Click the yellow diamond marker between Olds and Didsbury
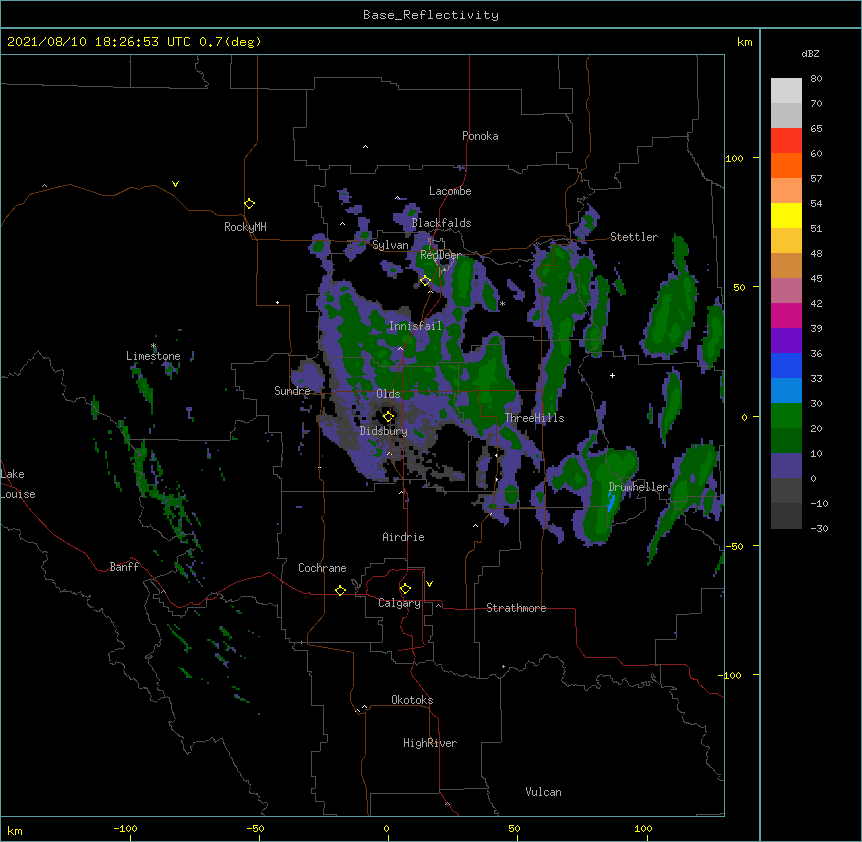Viewport: 862px width, 842px height. pos(388,416)
